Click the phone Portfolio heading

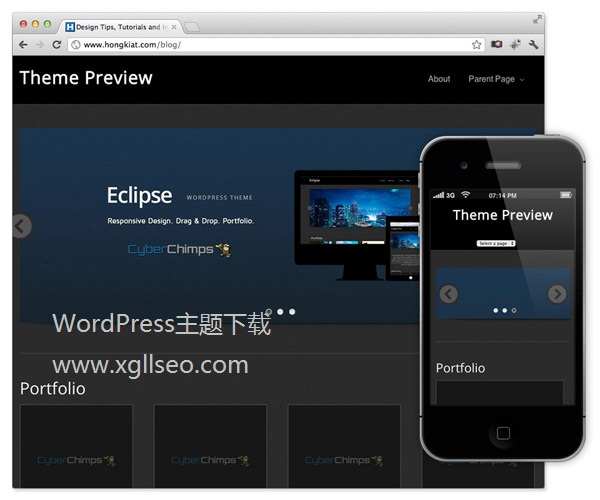click(461, 368)
